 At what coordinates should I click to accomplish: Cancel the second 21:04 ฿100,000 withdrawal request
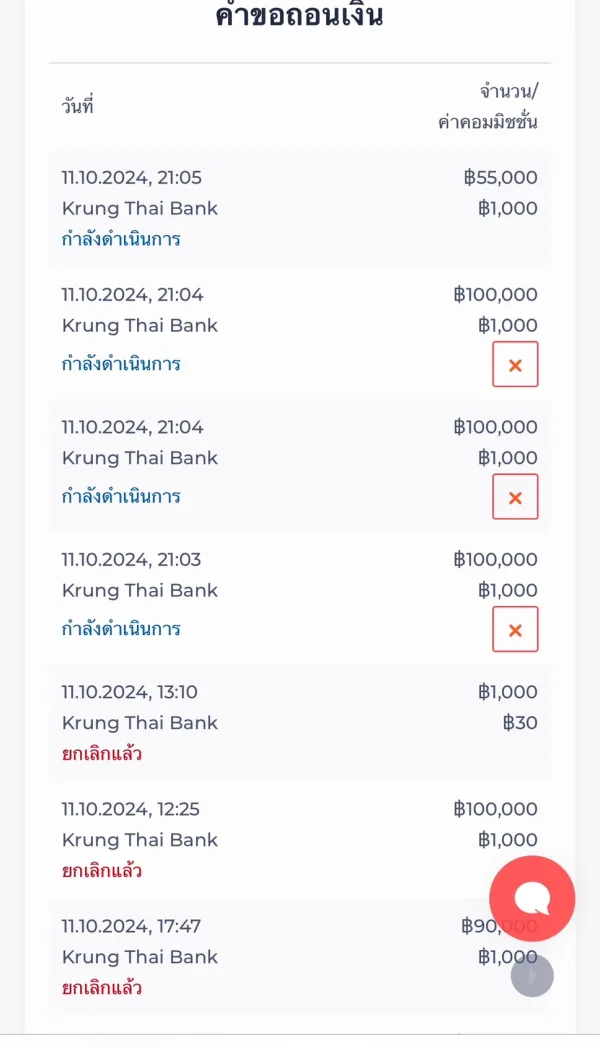pos(515,497)
